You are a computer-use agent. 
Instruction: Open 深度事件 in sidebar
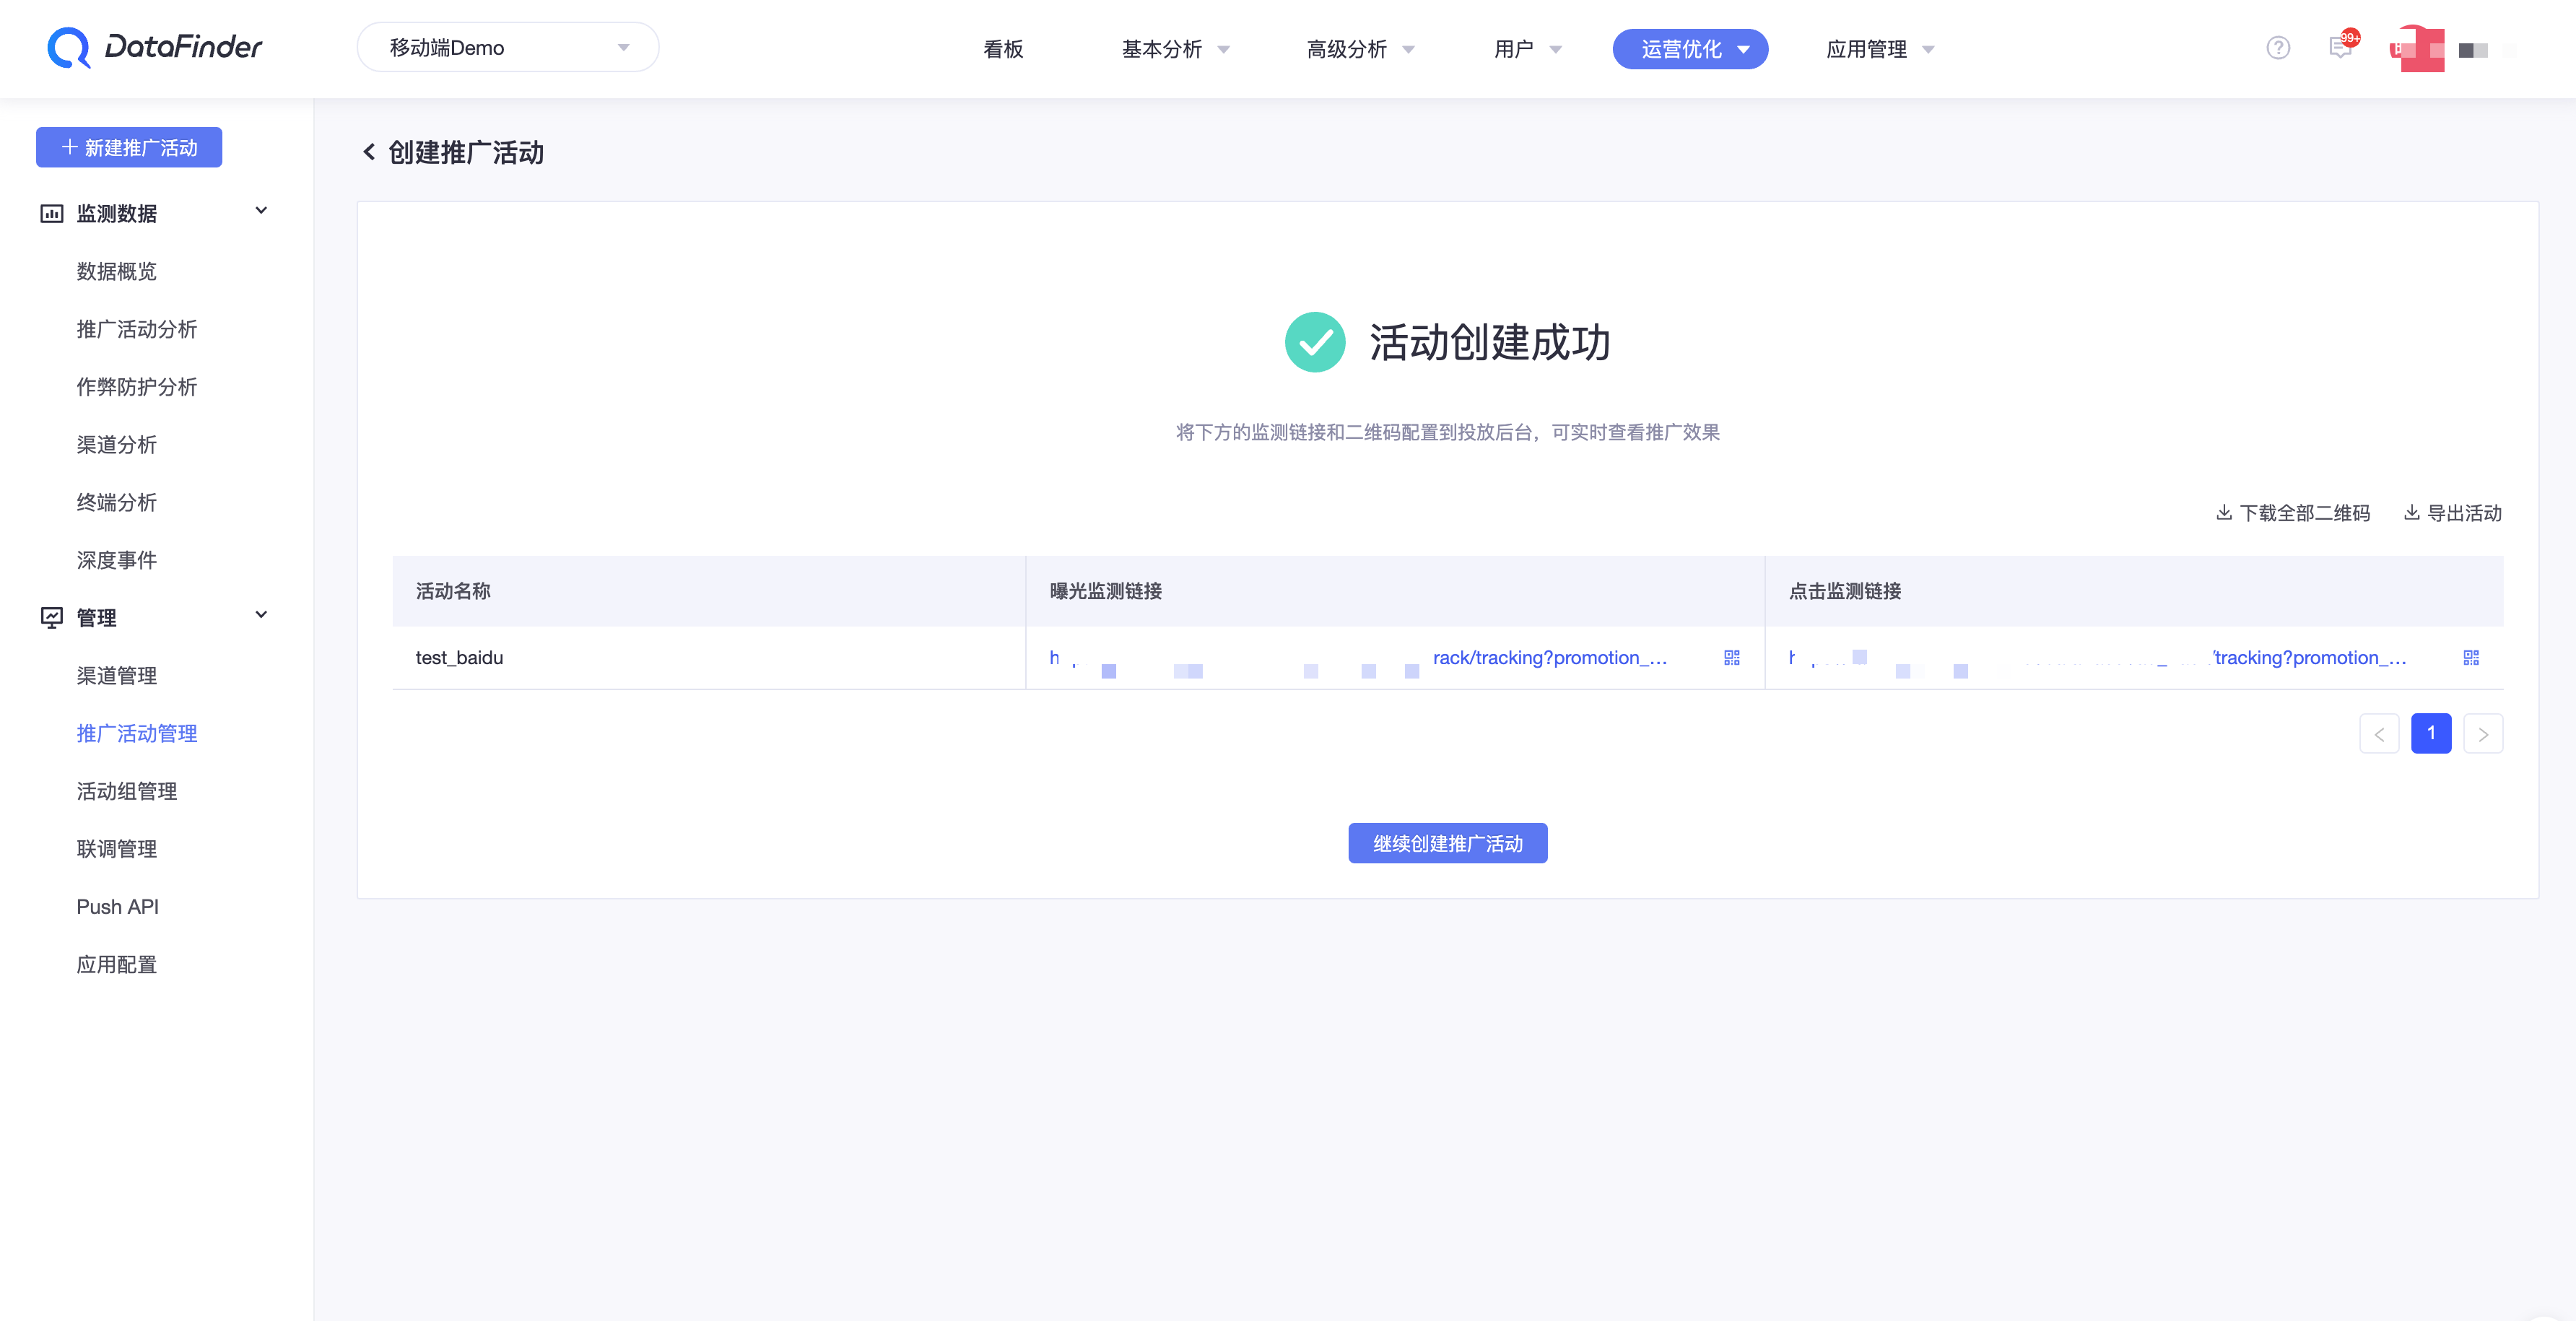click(117, 560)
